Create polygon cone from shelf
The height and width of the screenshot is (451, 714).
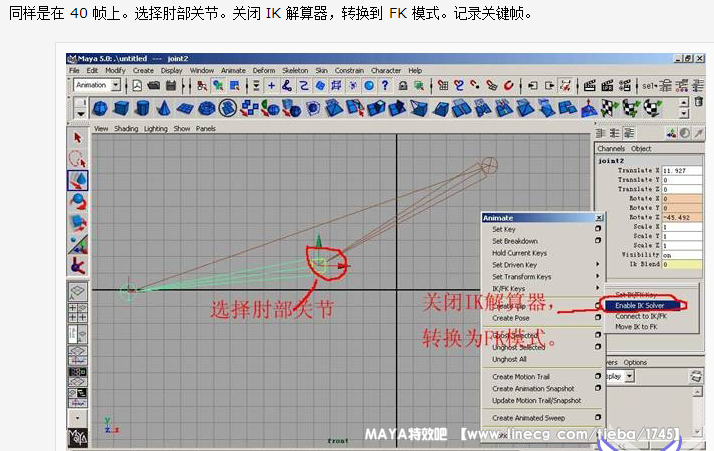163,108
